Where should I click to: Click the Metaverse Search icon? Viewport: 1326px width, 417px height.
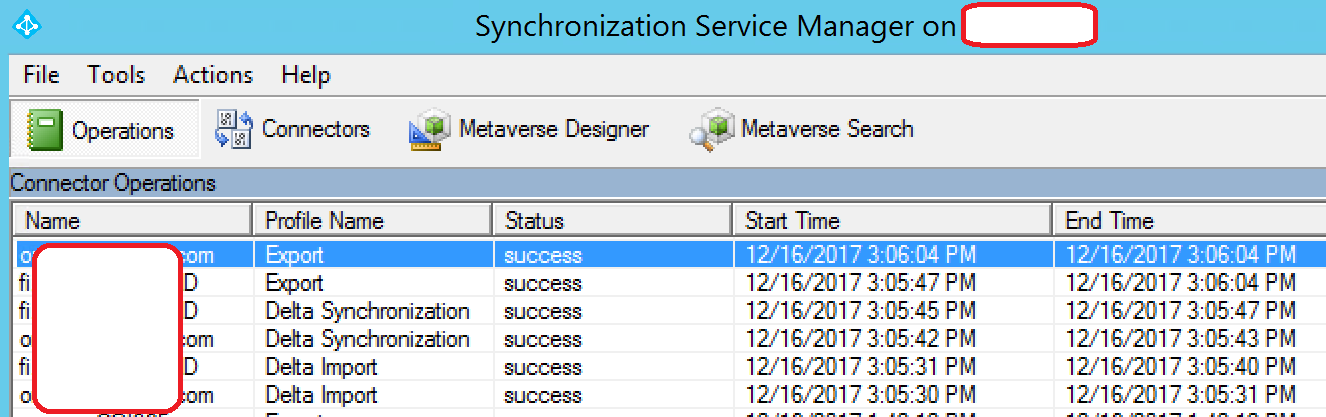tap(712, 130)
